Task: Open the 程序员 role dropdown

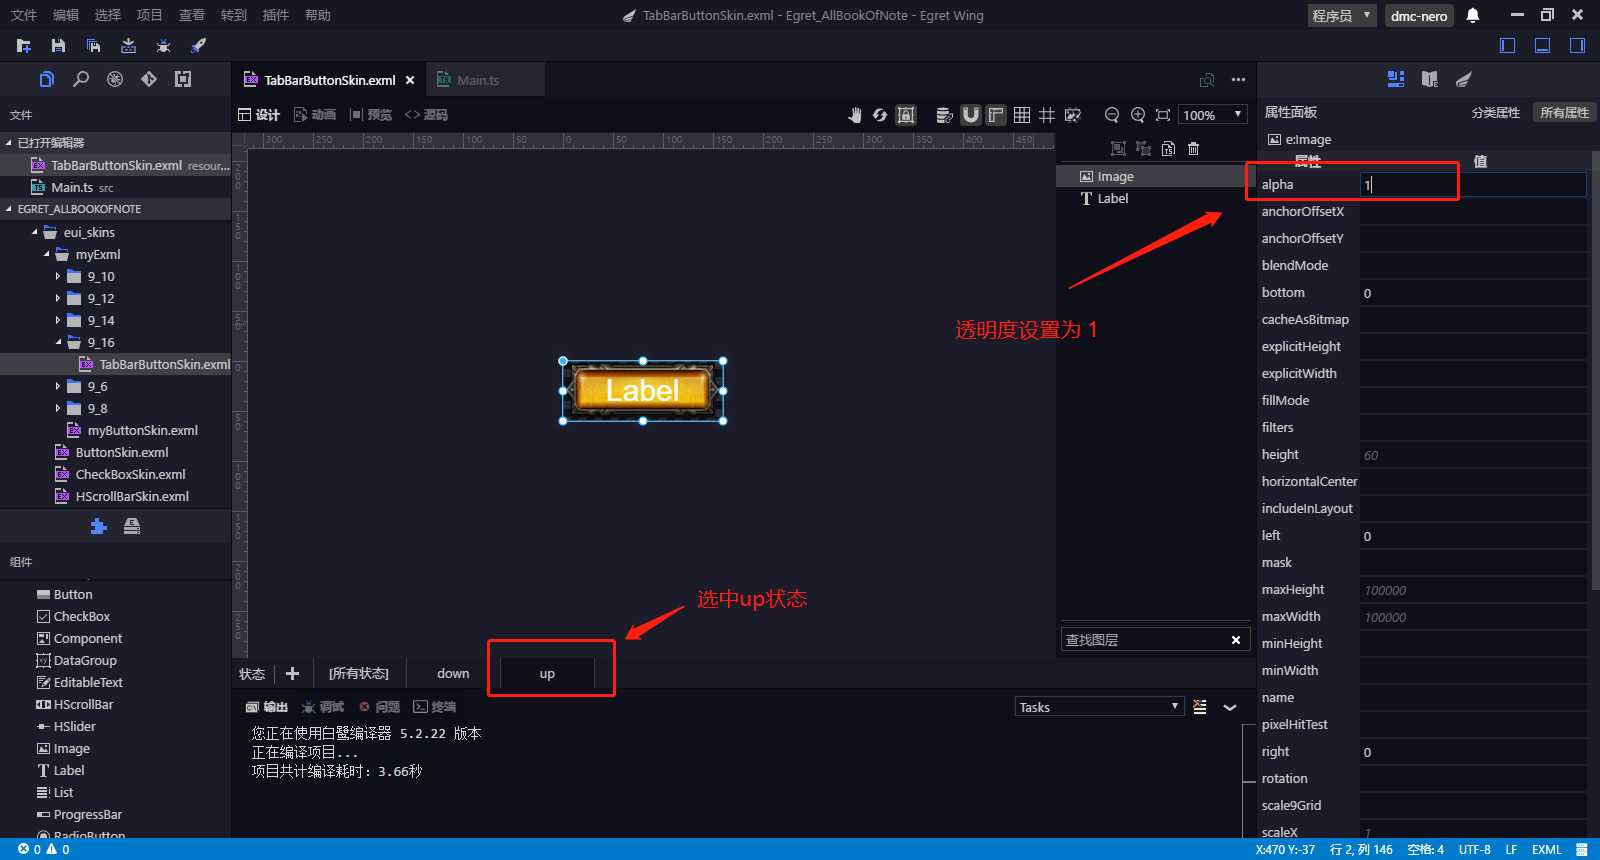Action: pyautogui.click(x=1342, y=15)
